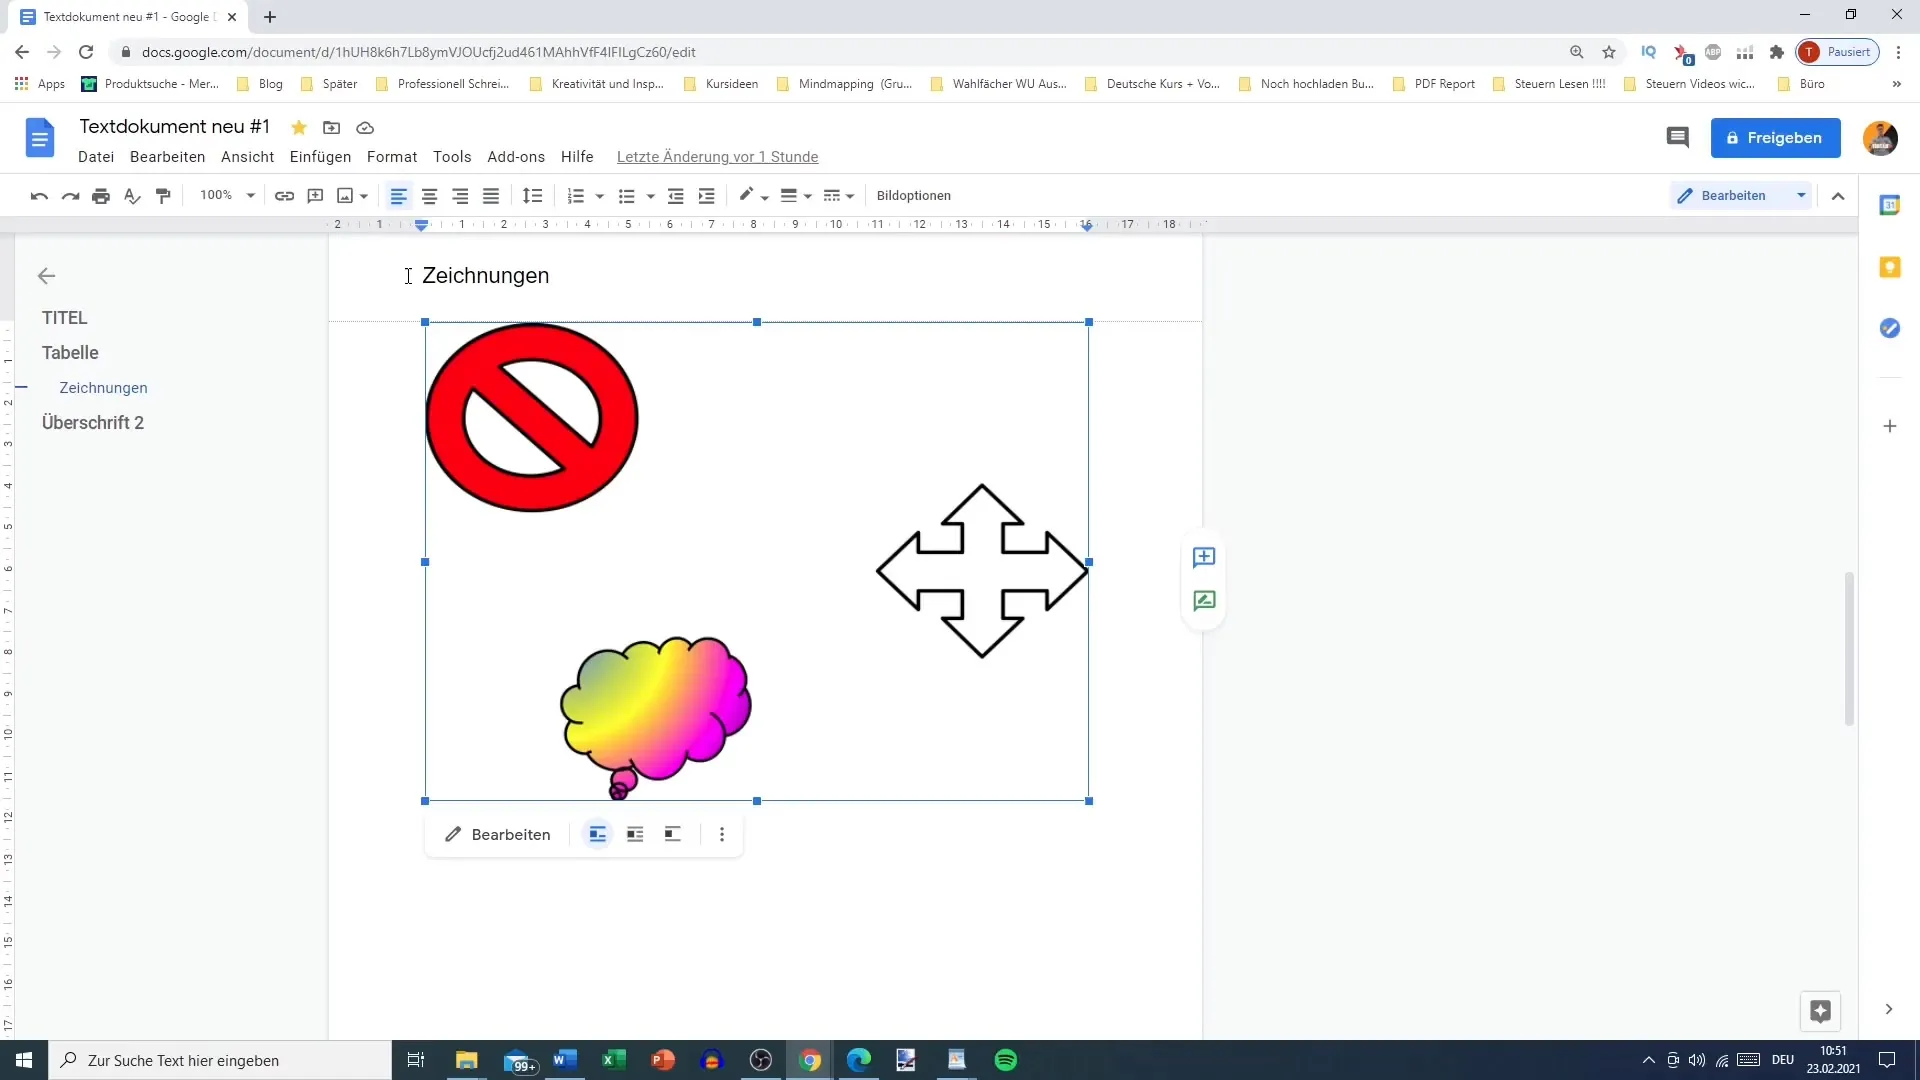
Task: Open the border weight dropdown
Action: [x=796, y=196]
